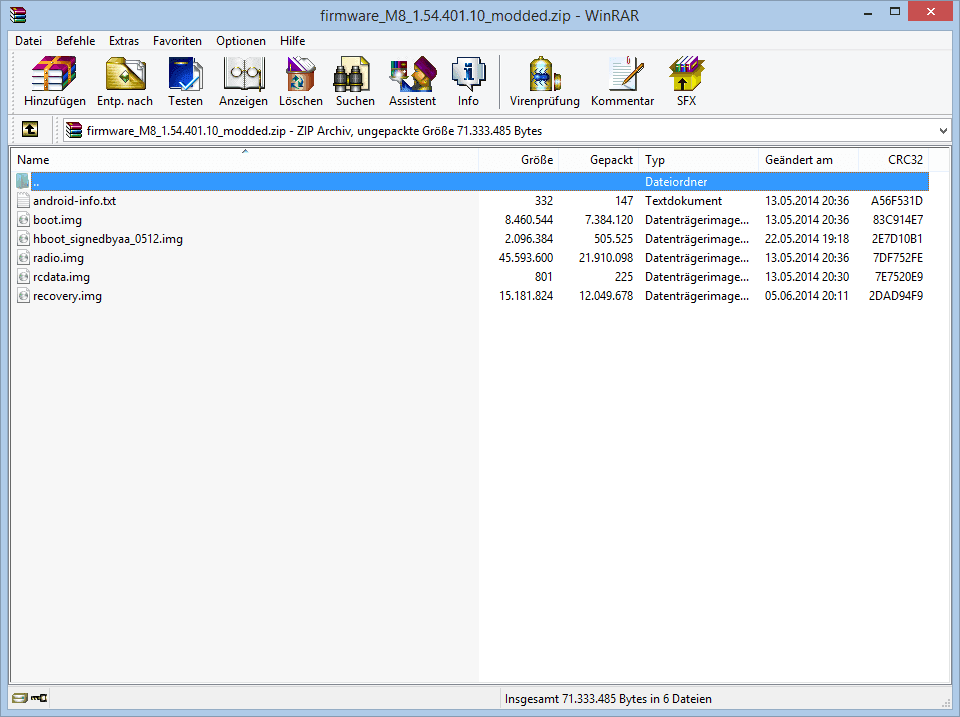The height and width of the screenshot is (717, 960).
Task: Open the Favoriten menu
Action: click(x=177, y=40)
